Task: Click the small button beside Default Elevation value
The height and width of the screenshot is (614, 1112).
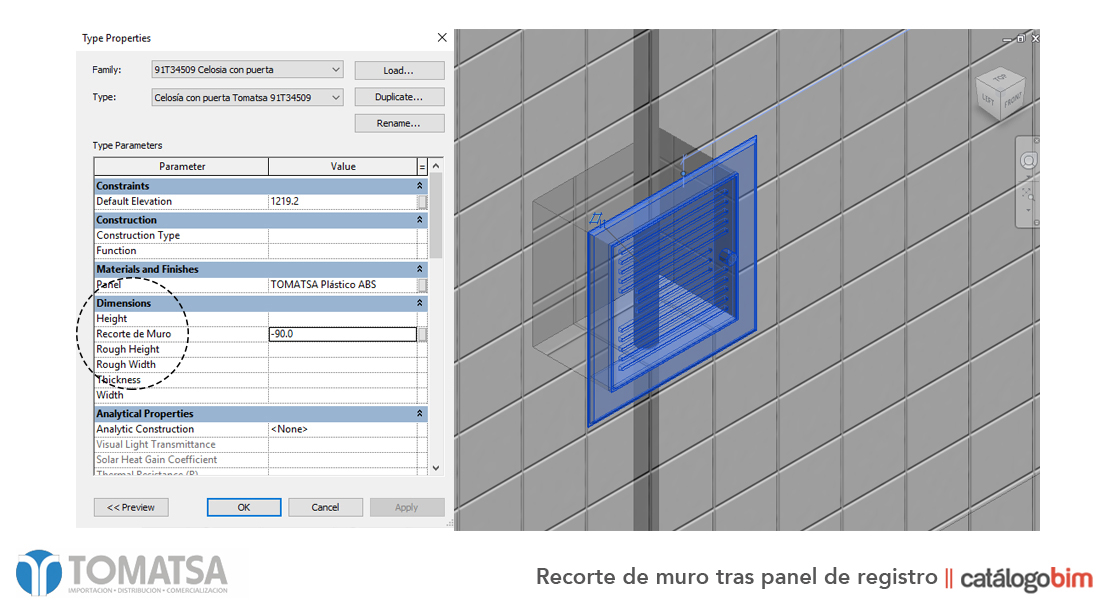Action: (x=422, y=201)
